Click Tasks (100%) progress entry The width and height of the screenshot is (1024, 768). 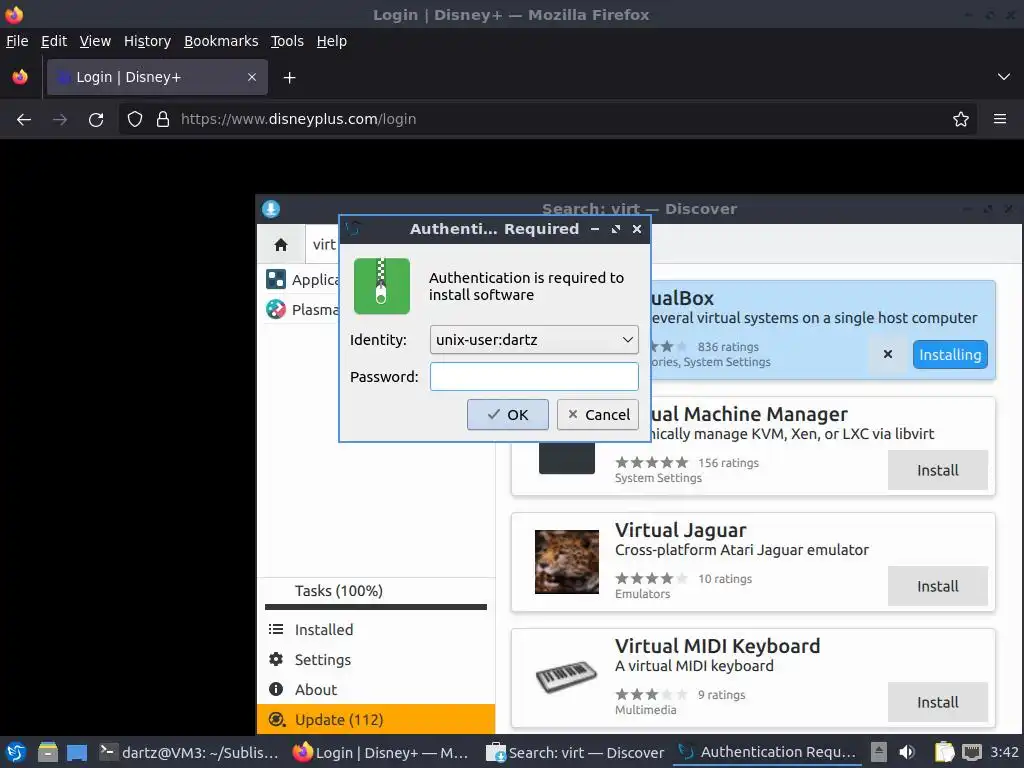point(376,593)
